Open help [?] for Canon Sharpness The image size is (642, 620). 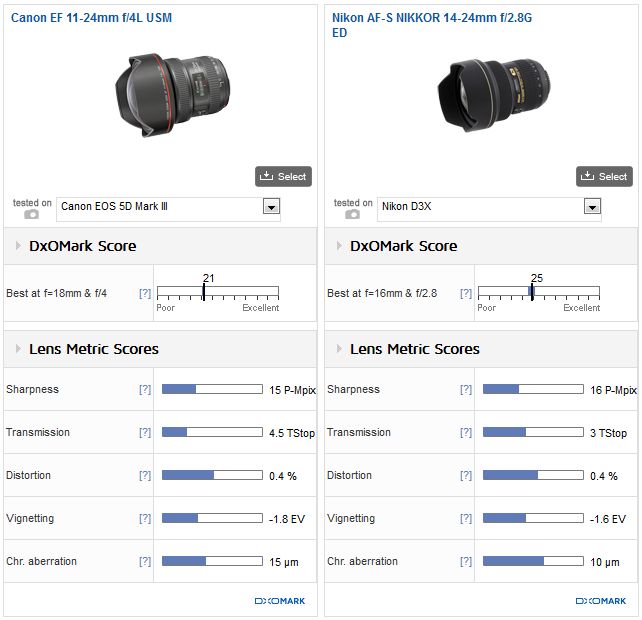tap(145, 390)
